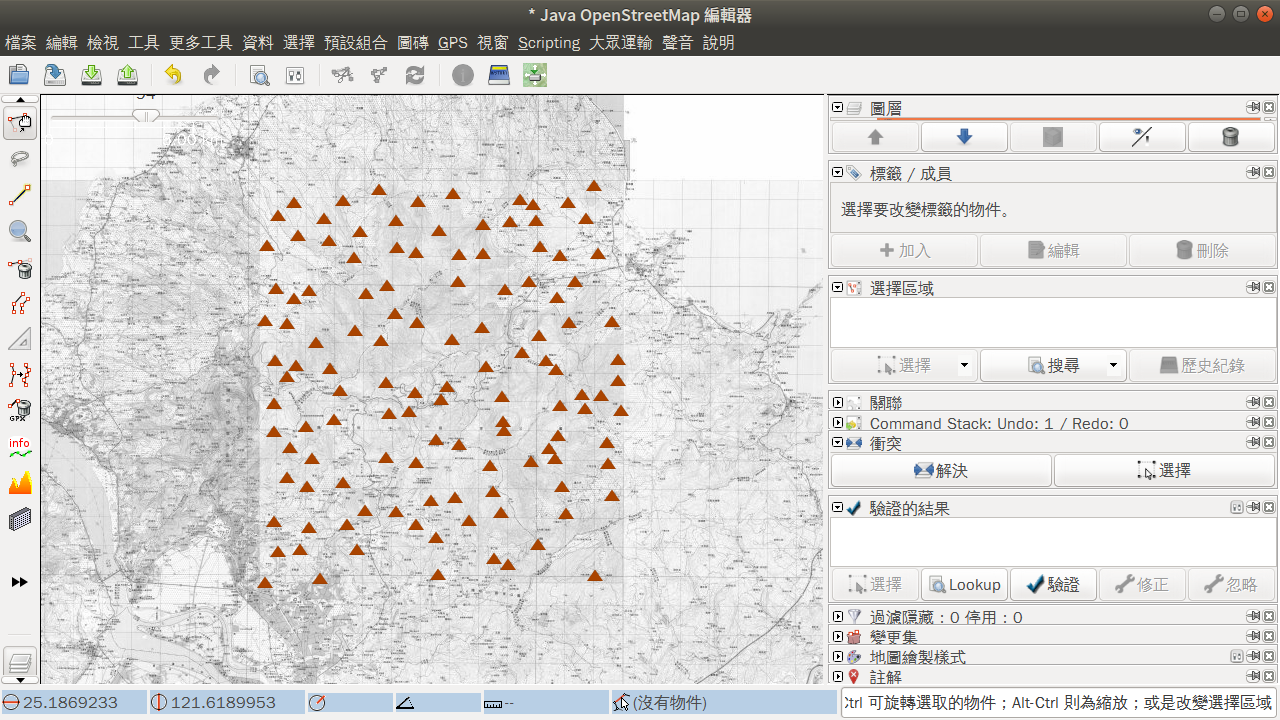
Task: Toggle the info elevation profile panel
Action: coord(19,447)
